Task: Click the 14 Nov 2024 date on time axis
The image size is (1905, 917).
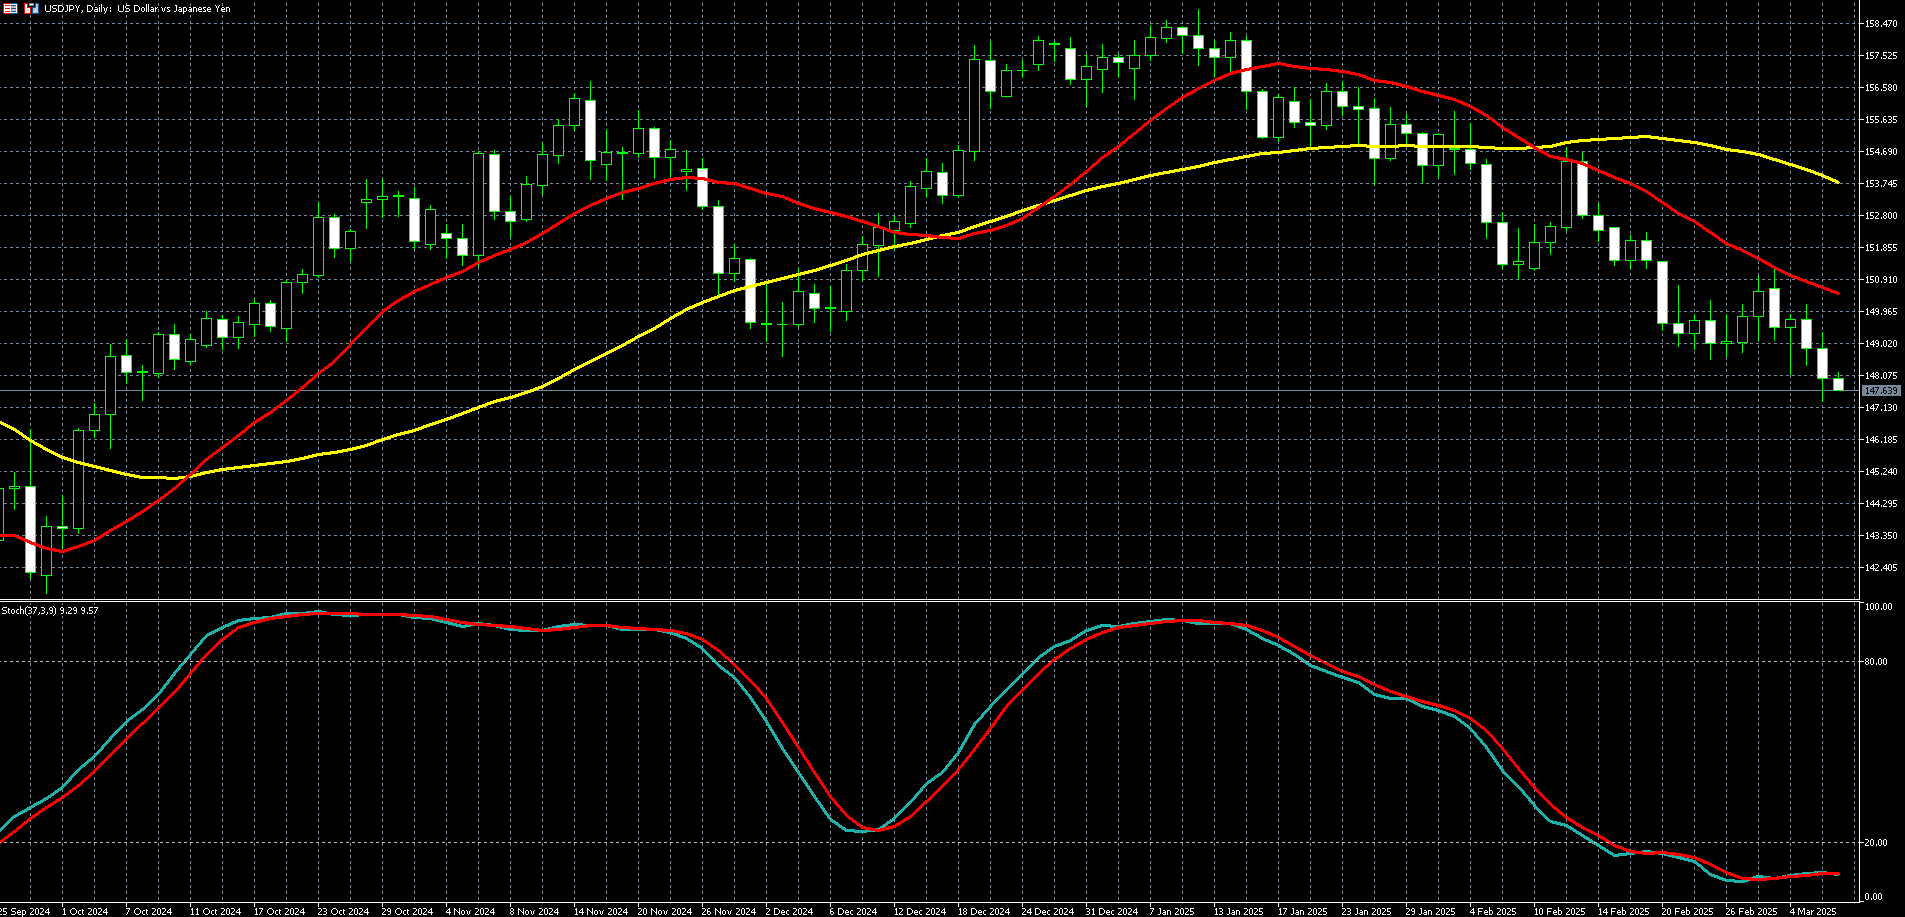Action: [600, 911]
